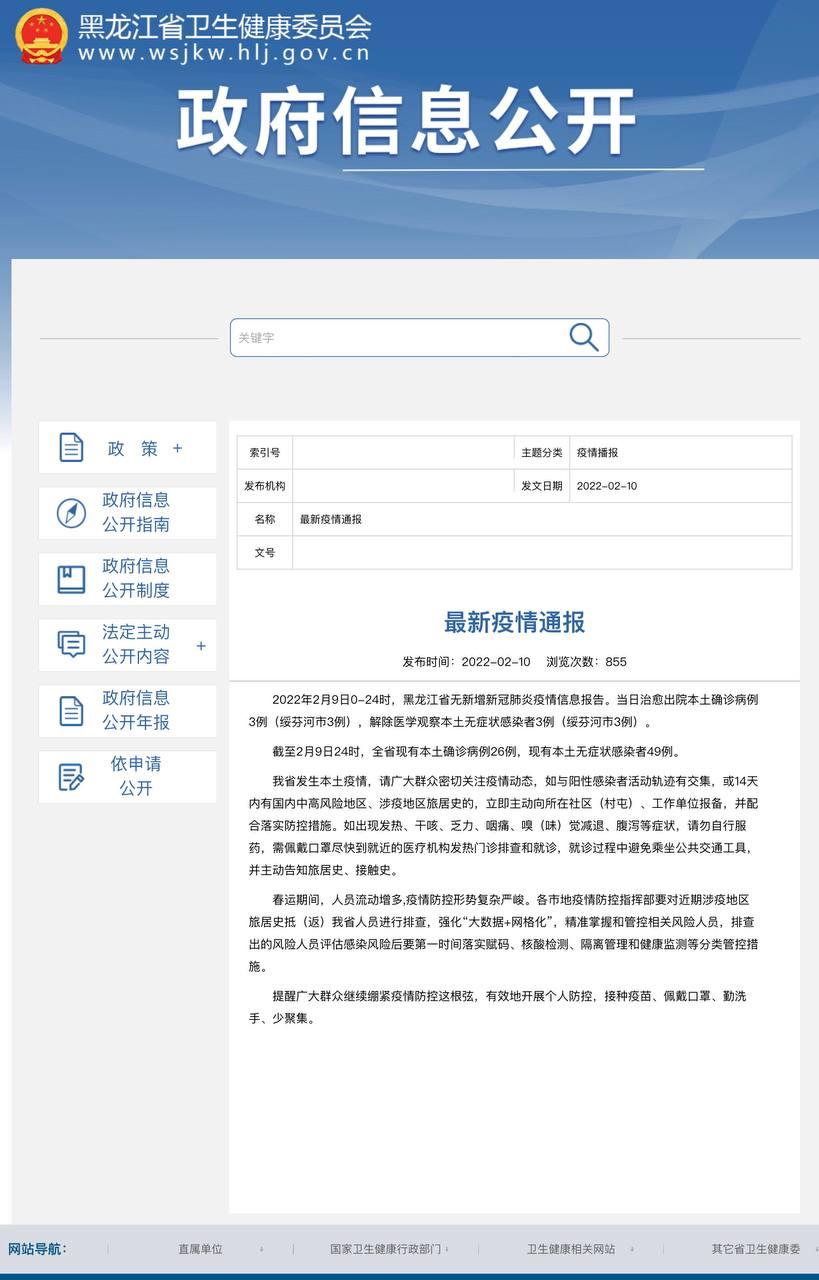Click the chat icon beside 法定主动公开内容
Screen dimensions: 819x1280
pos(71,644)
